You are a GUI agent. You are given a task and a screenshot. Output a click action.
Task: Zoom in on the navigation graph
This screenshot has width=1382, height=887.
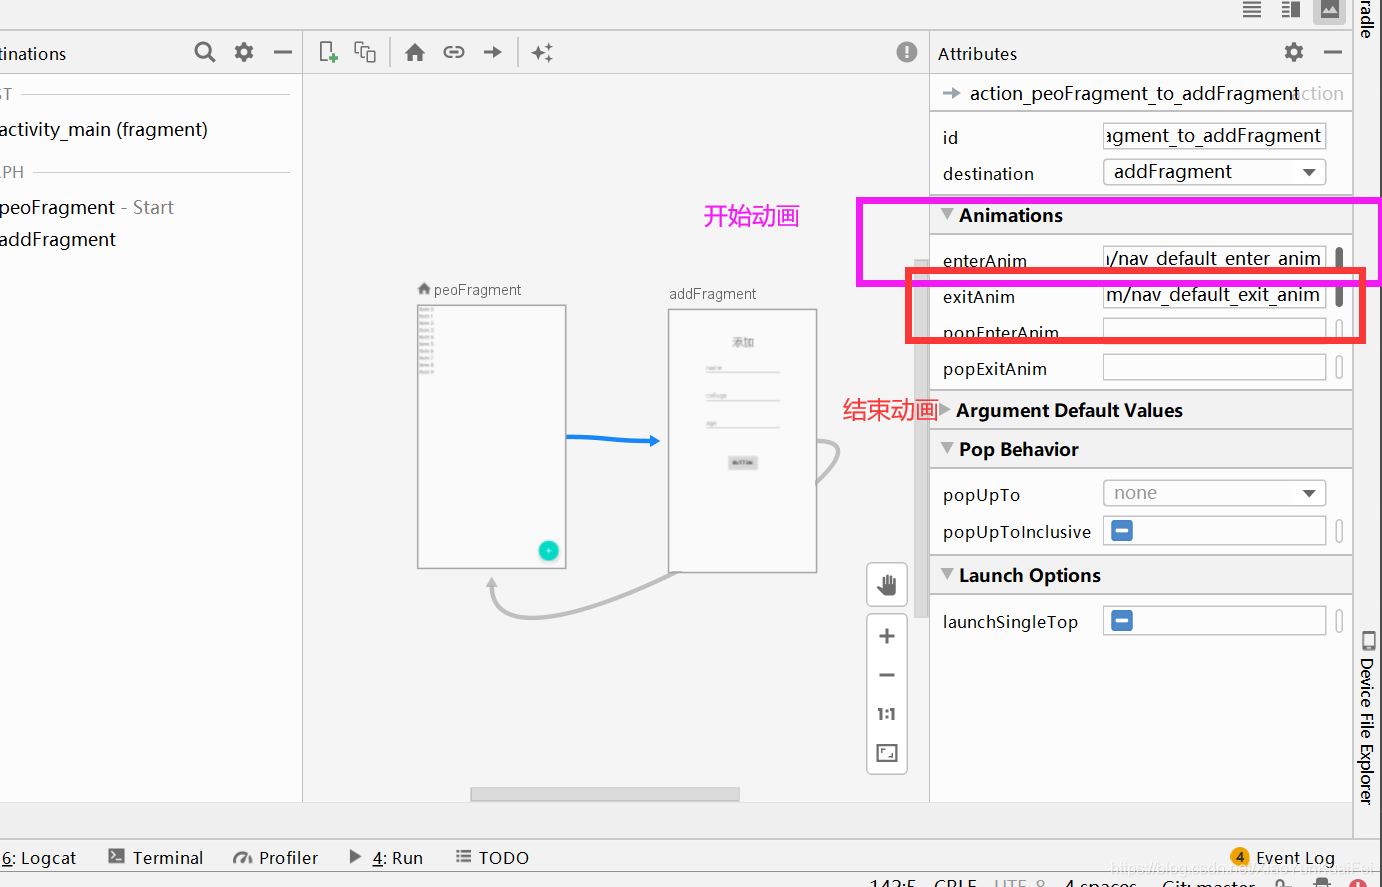(887, 636)
